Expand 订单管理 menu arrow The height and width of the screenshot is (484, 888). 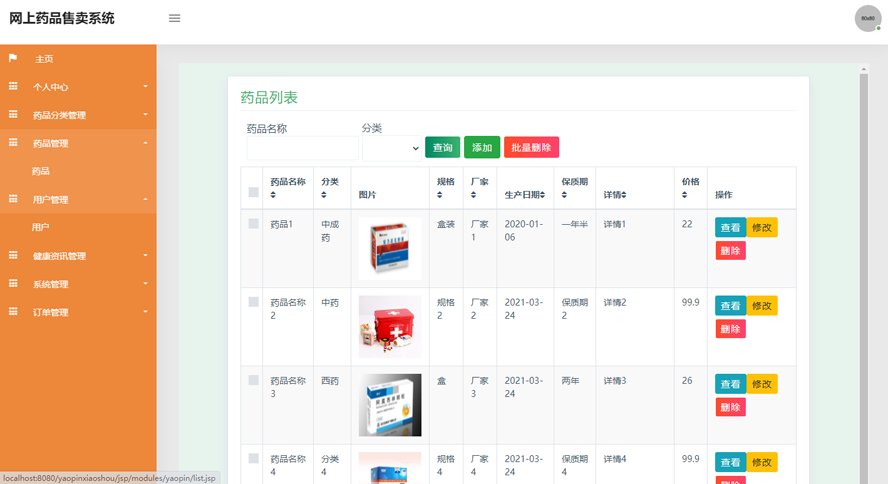click(x=146, y=311)
